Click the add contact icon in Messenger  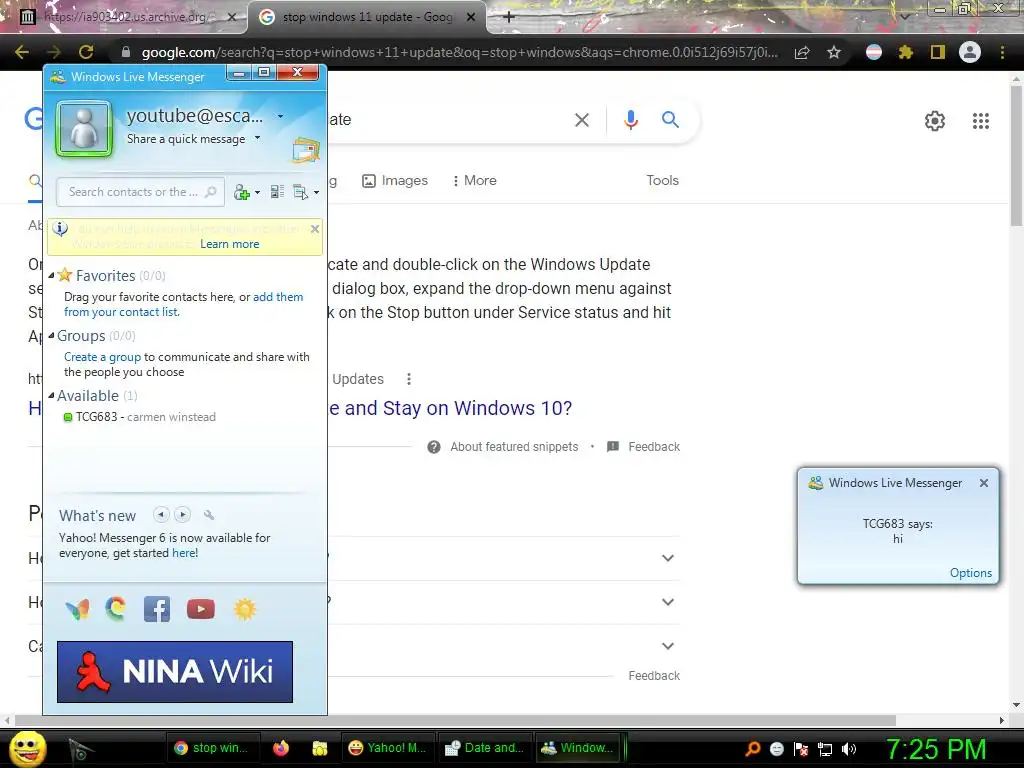[x=242, y=192]
